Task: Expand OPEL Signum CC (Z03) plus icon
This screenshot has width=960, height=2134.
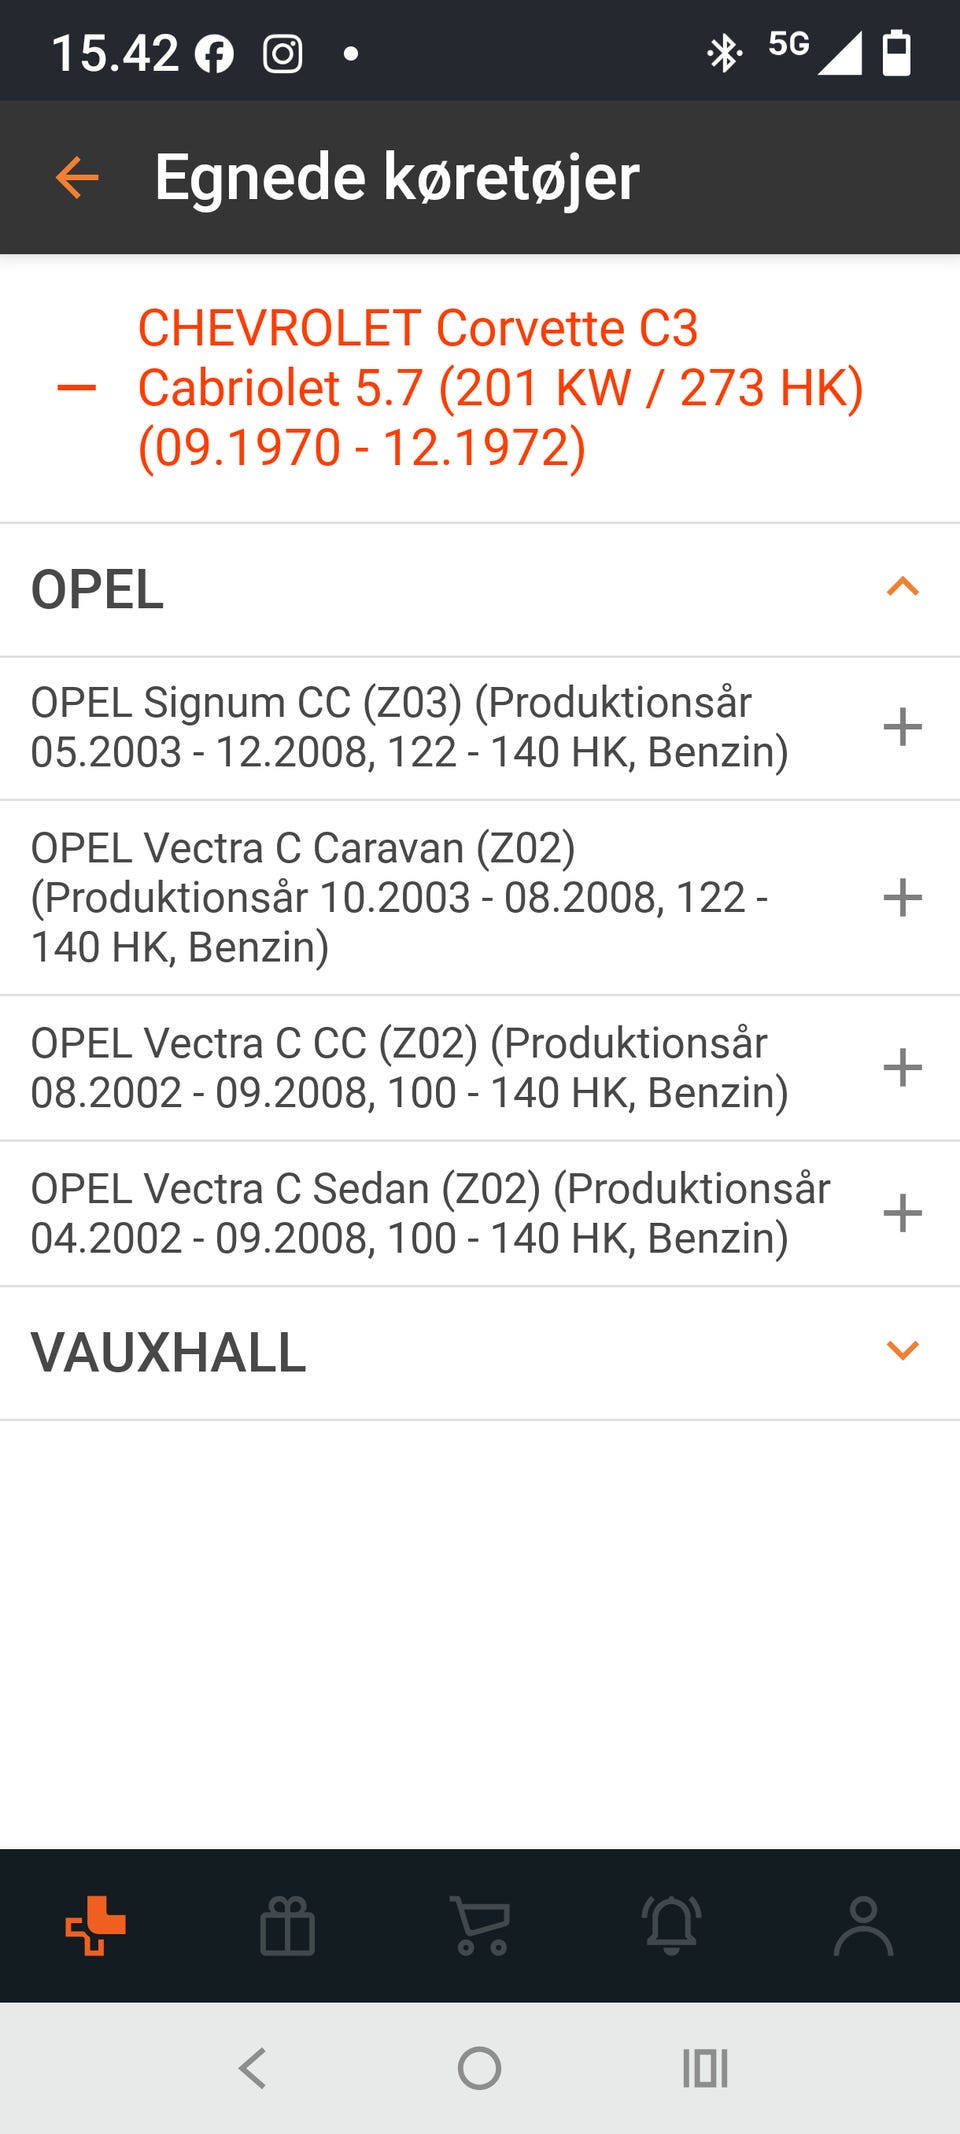Action: [x=902, y=727]
